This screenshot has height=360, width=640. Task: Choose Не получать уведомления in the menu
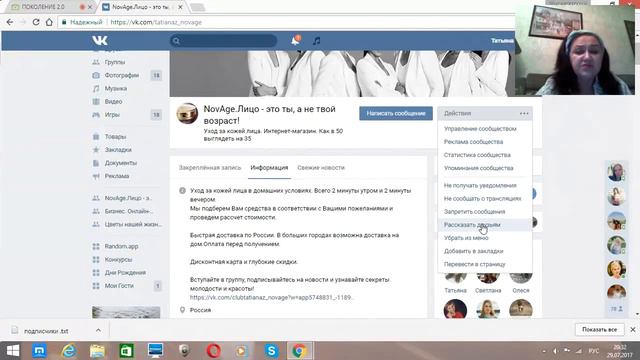[480, 185]
